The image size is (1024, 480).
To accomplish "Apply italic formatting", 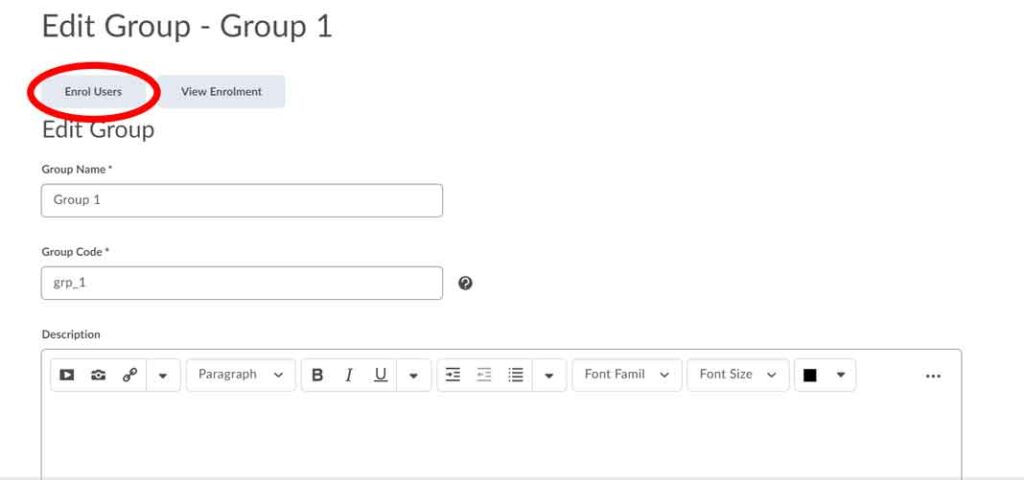I will pyautogui.click(x=349, y=375).
